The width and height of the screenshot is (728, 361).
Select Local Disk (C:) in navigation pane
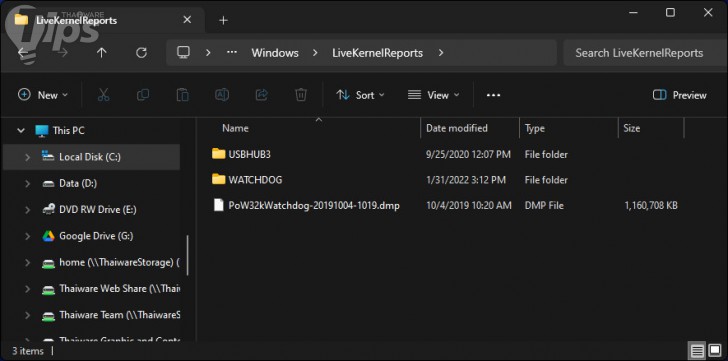pyautogui.click(x=90, y=157)
